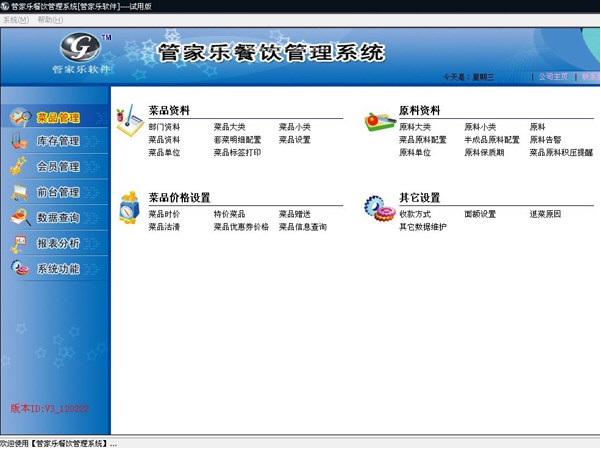The height and width of the screenshot is (449, 601).
Task: Open the 部门资料 link
Action: (x=164, y=127)
